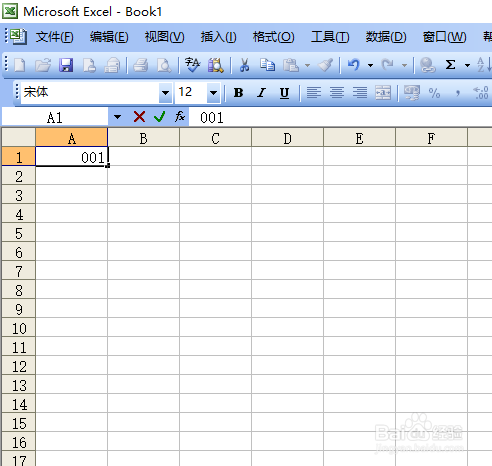The width and height of the screenshot is (492, 466).
Task: Center align text icon
Action: (337, 92)
